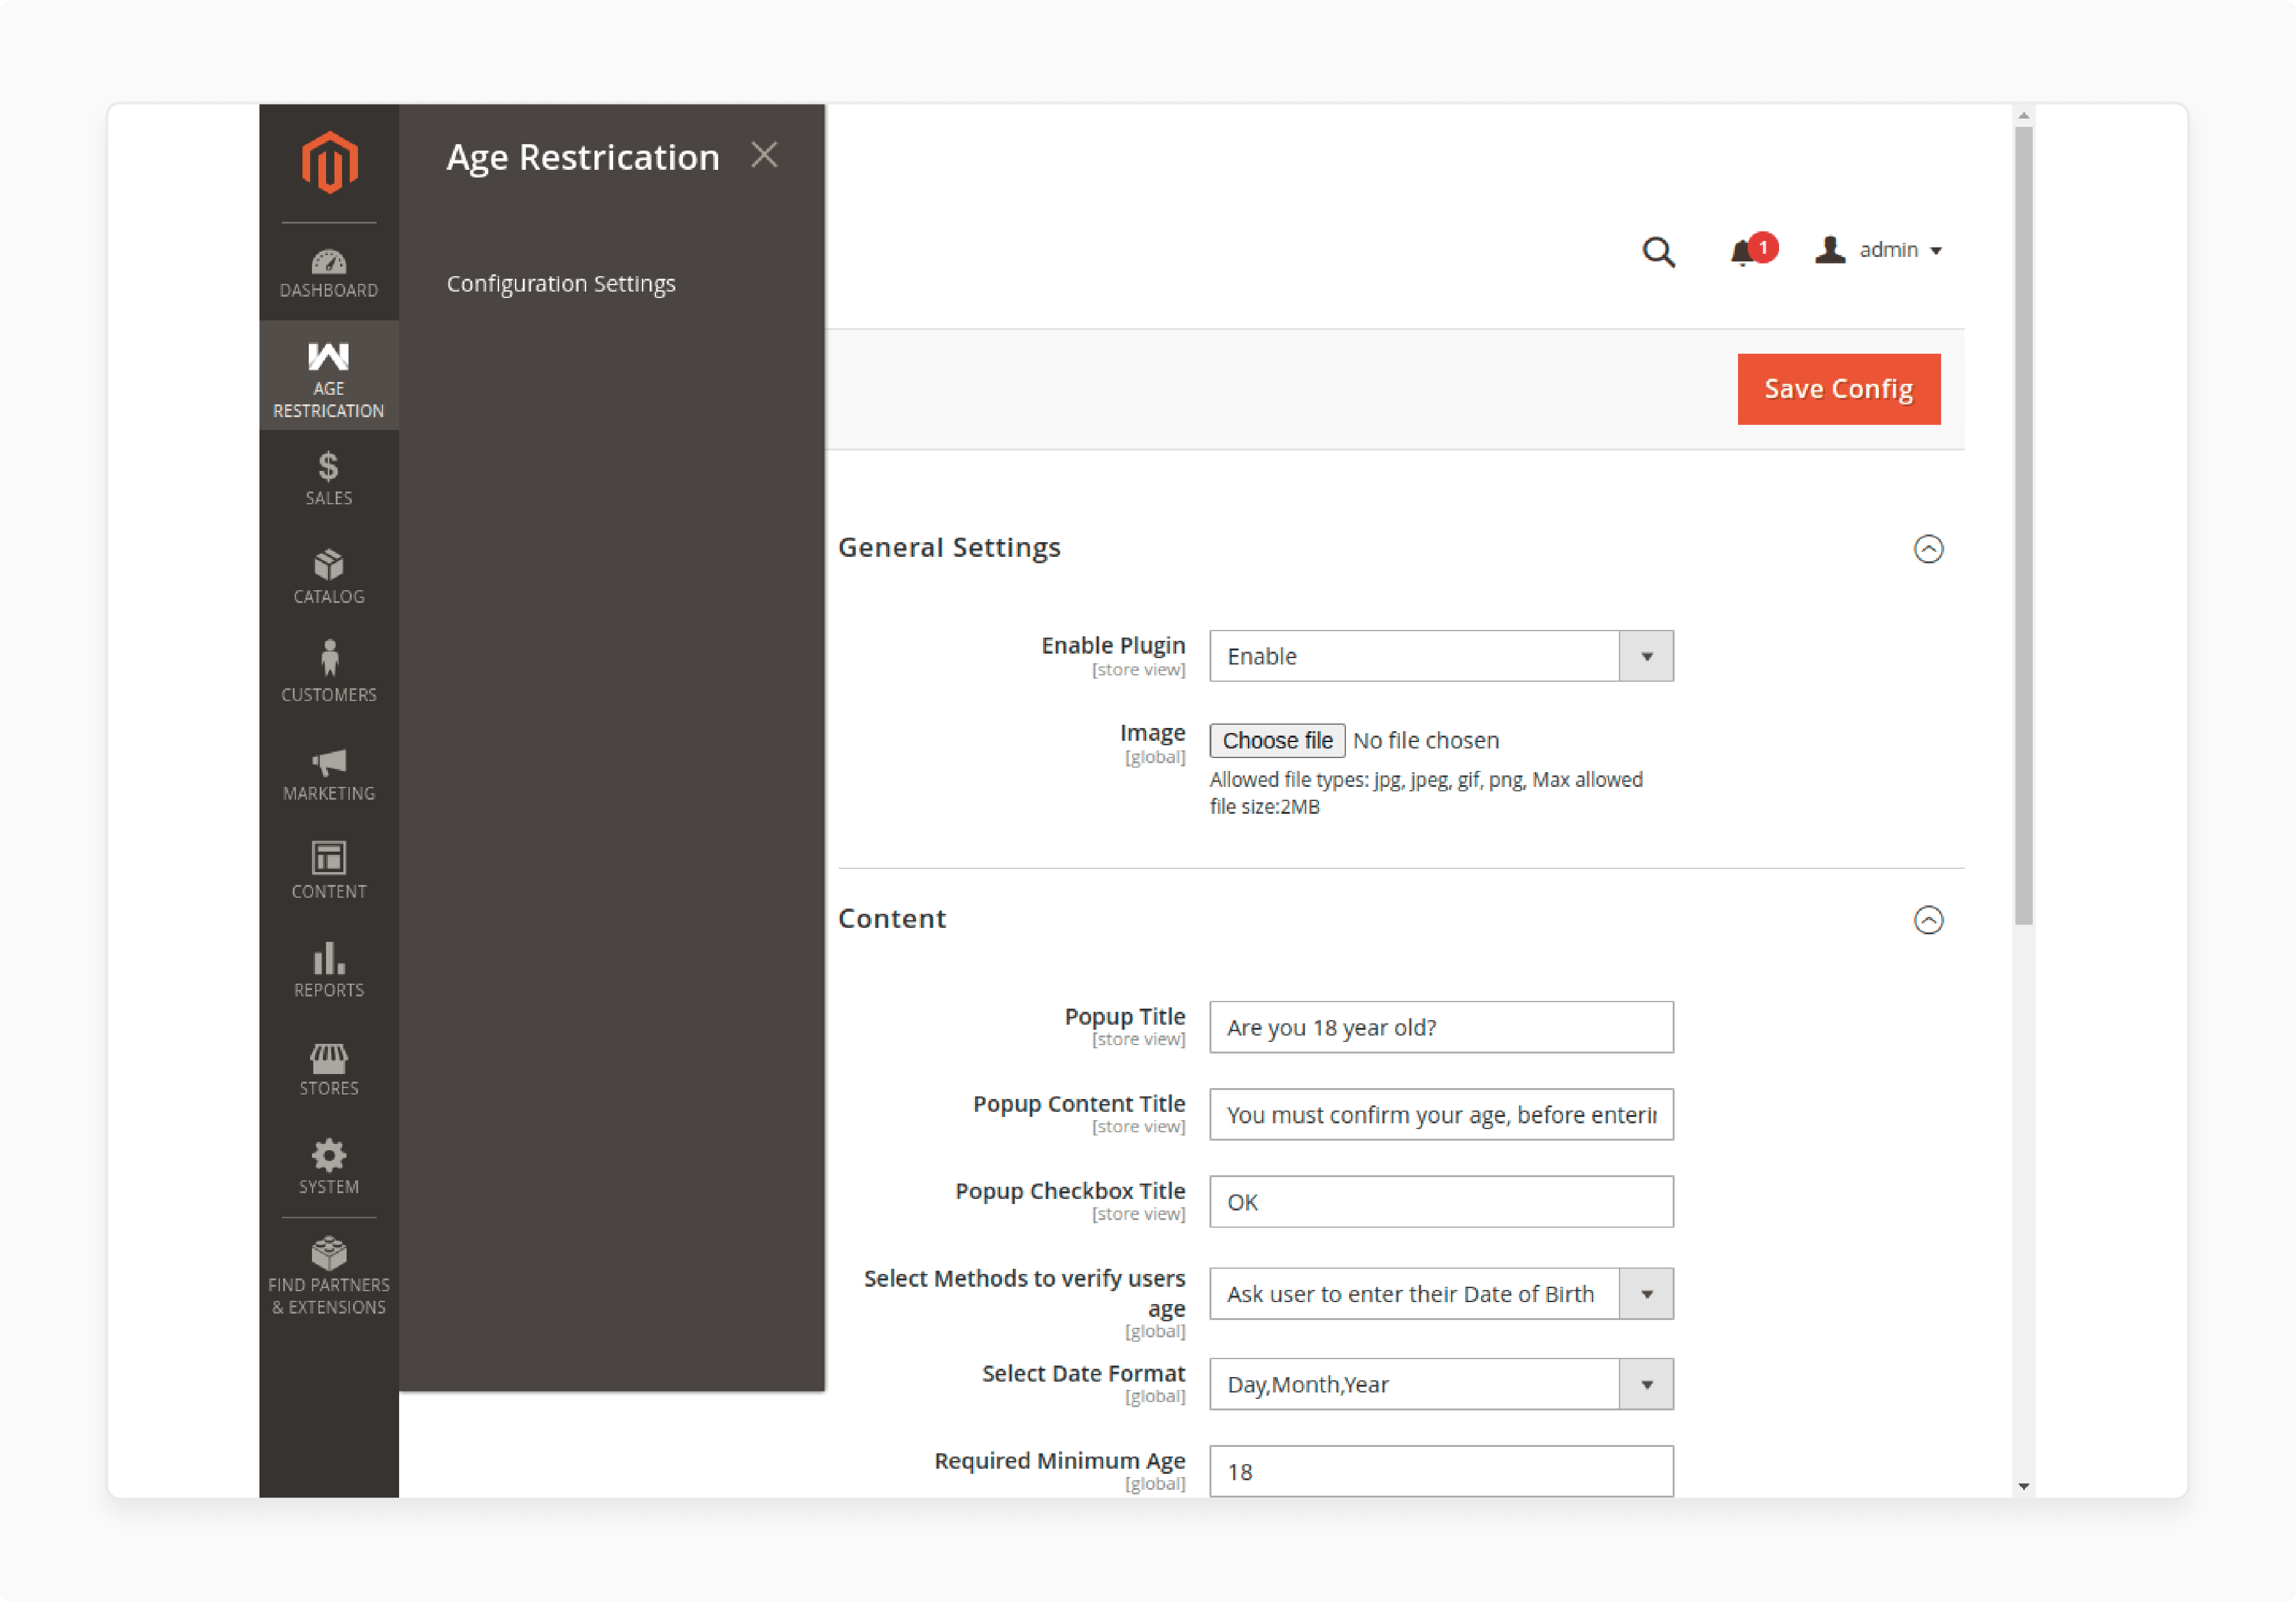The image size is (2296, 1602).
Task: Click the 'No file chosen' text
Action: (x=1426, y=741)
